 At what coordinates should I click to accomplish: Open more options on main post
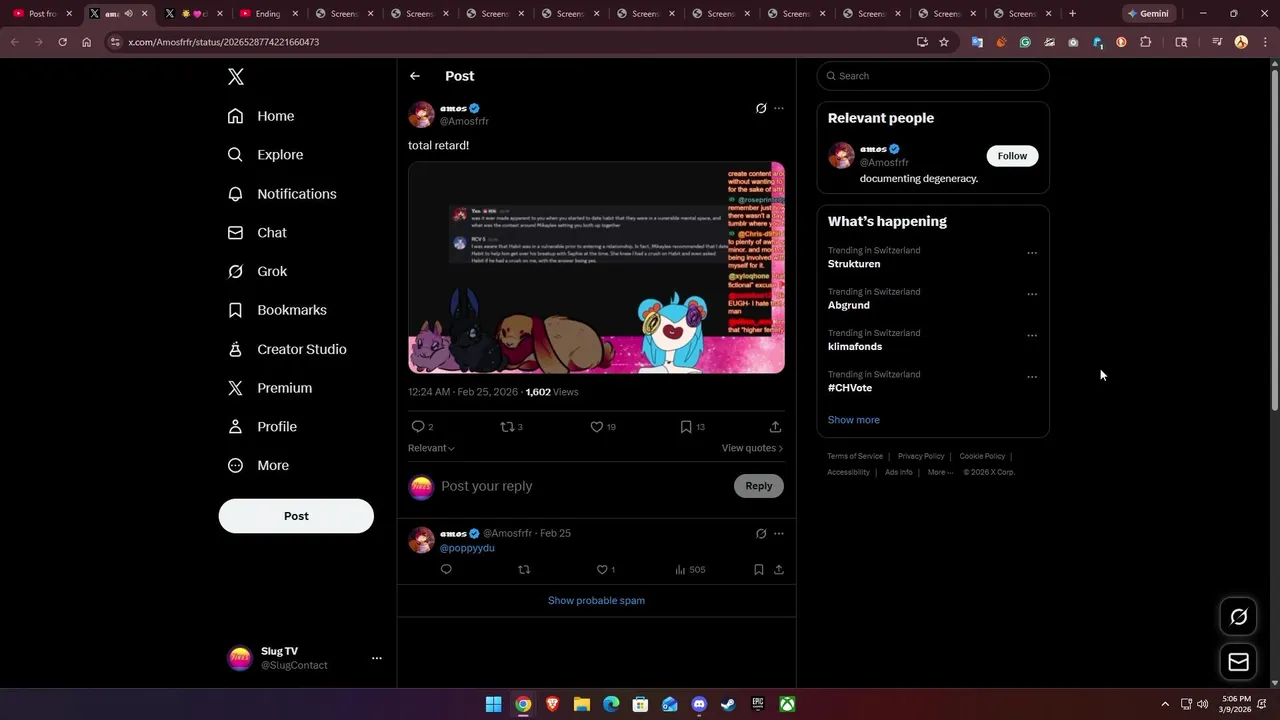(x=779, y=108)
